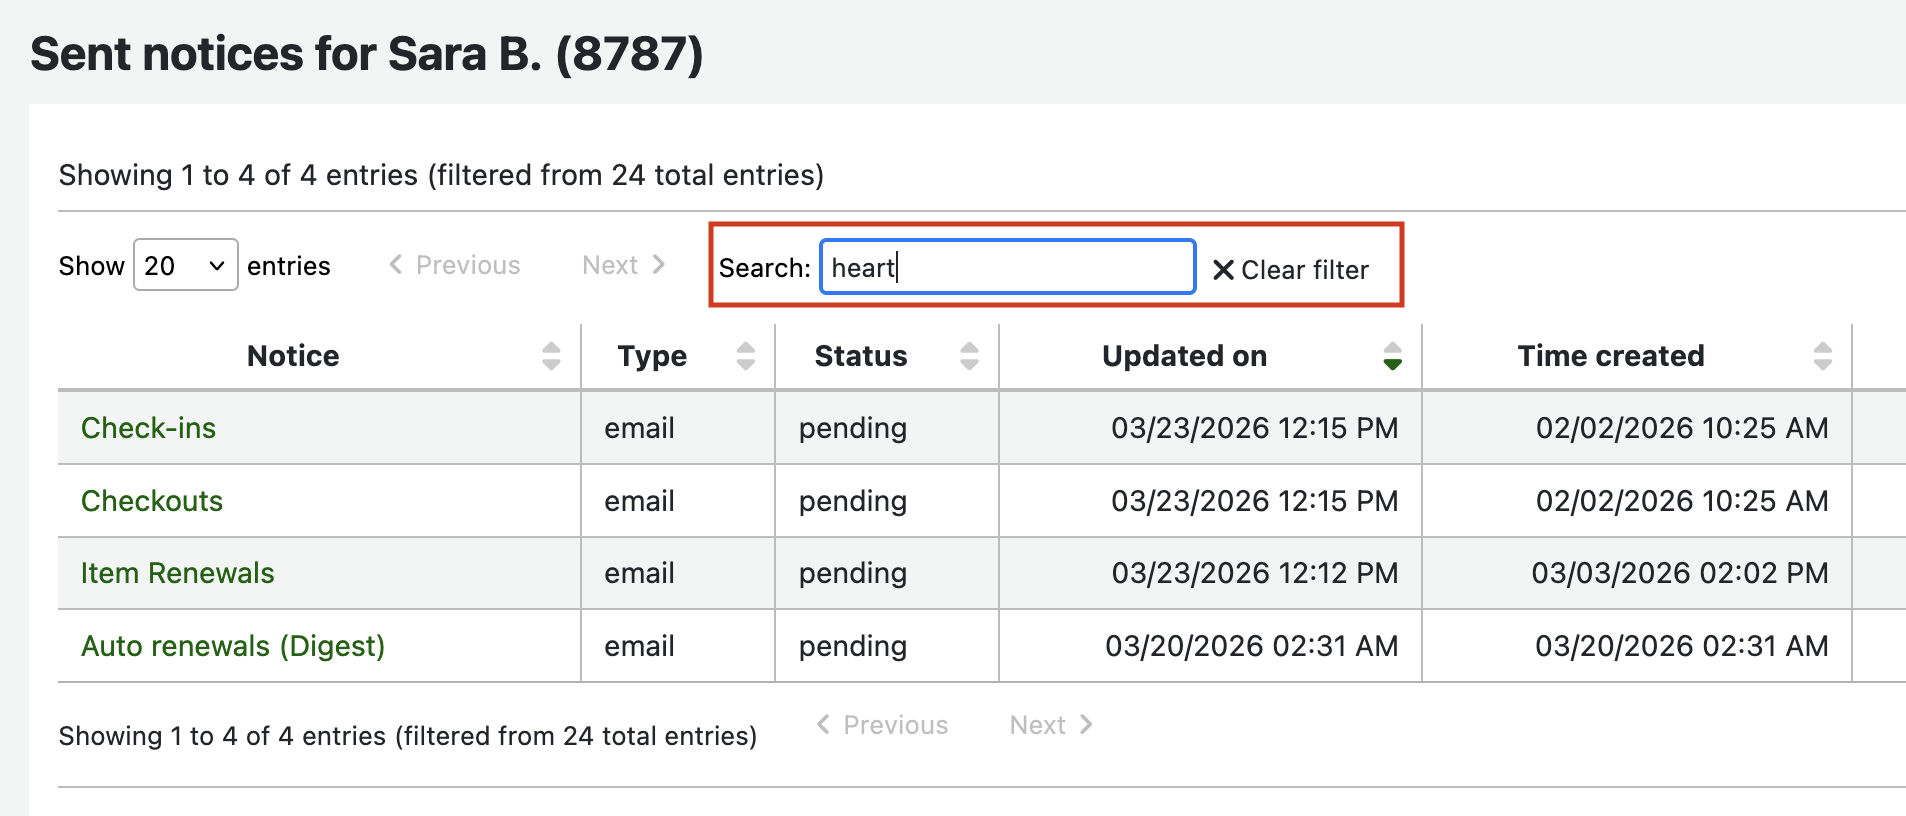Click the sort arrows in Status column
This screenshot has height=816, width=1906.
[x=969, y=356]
